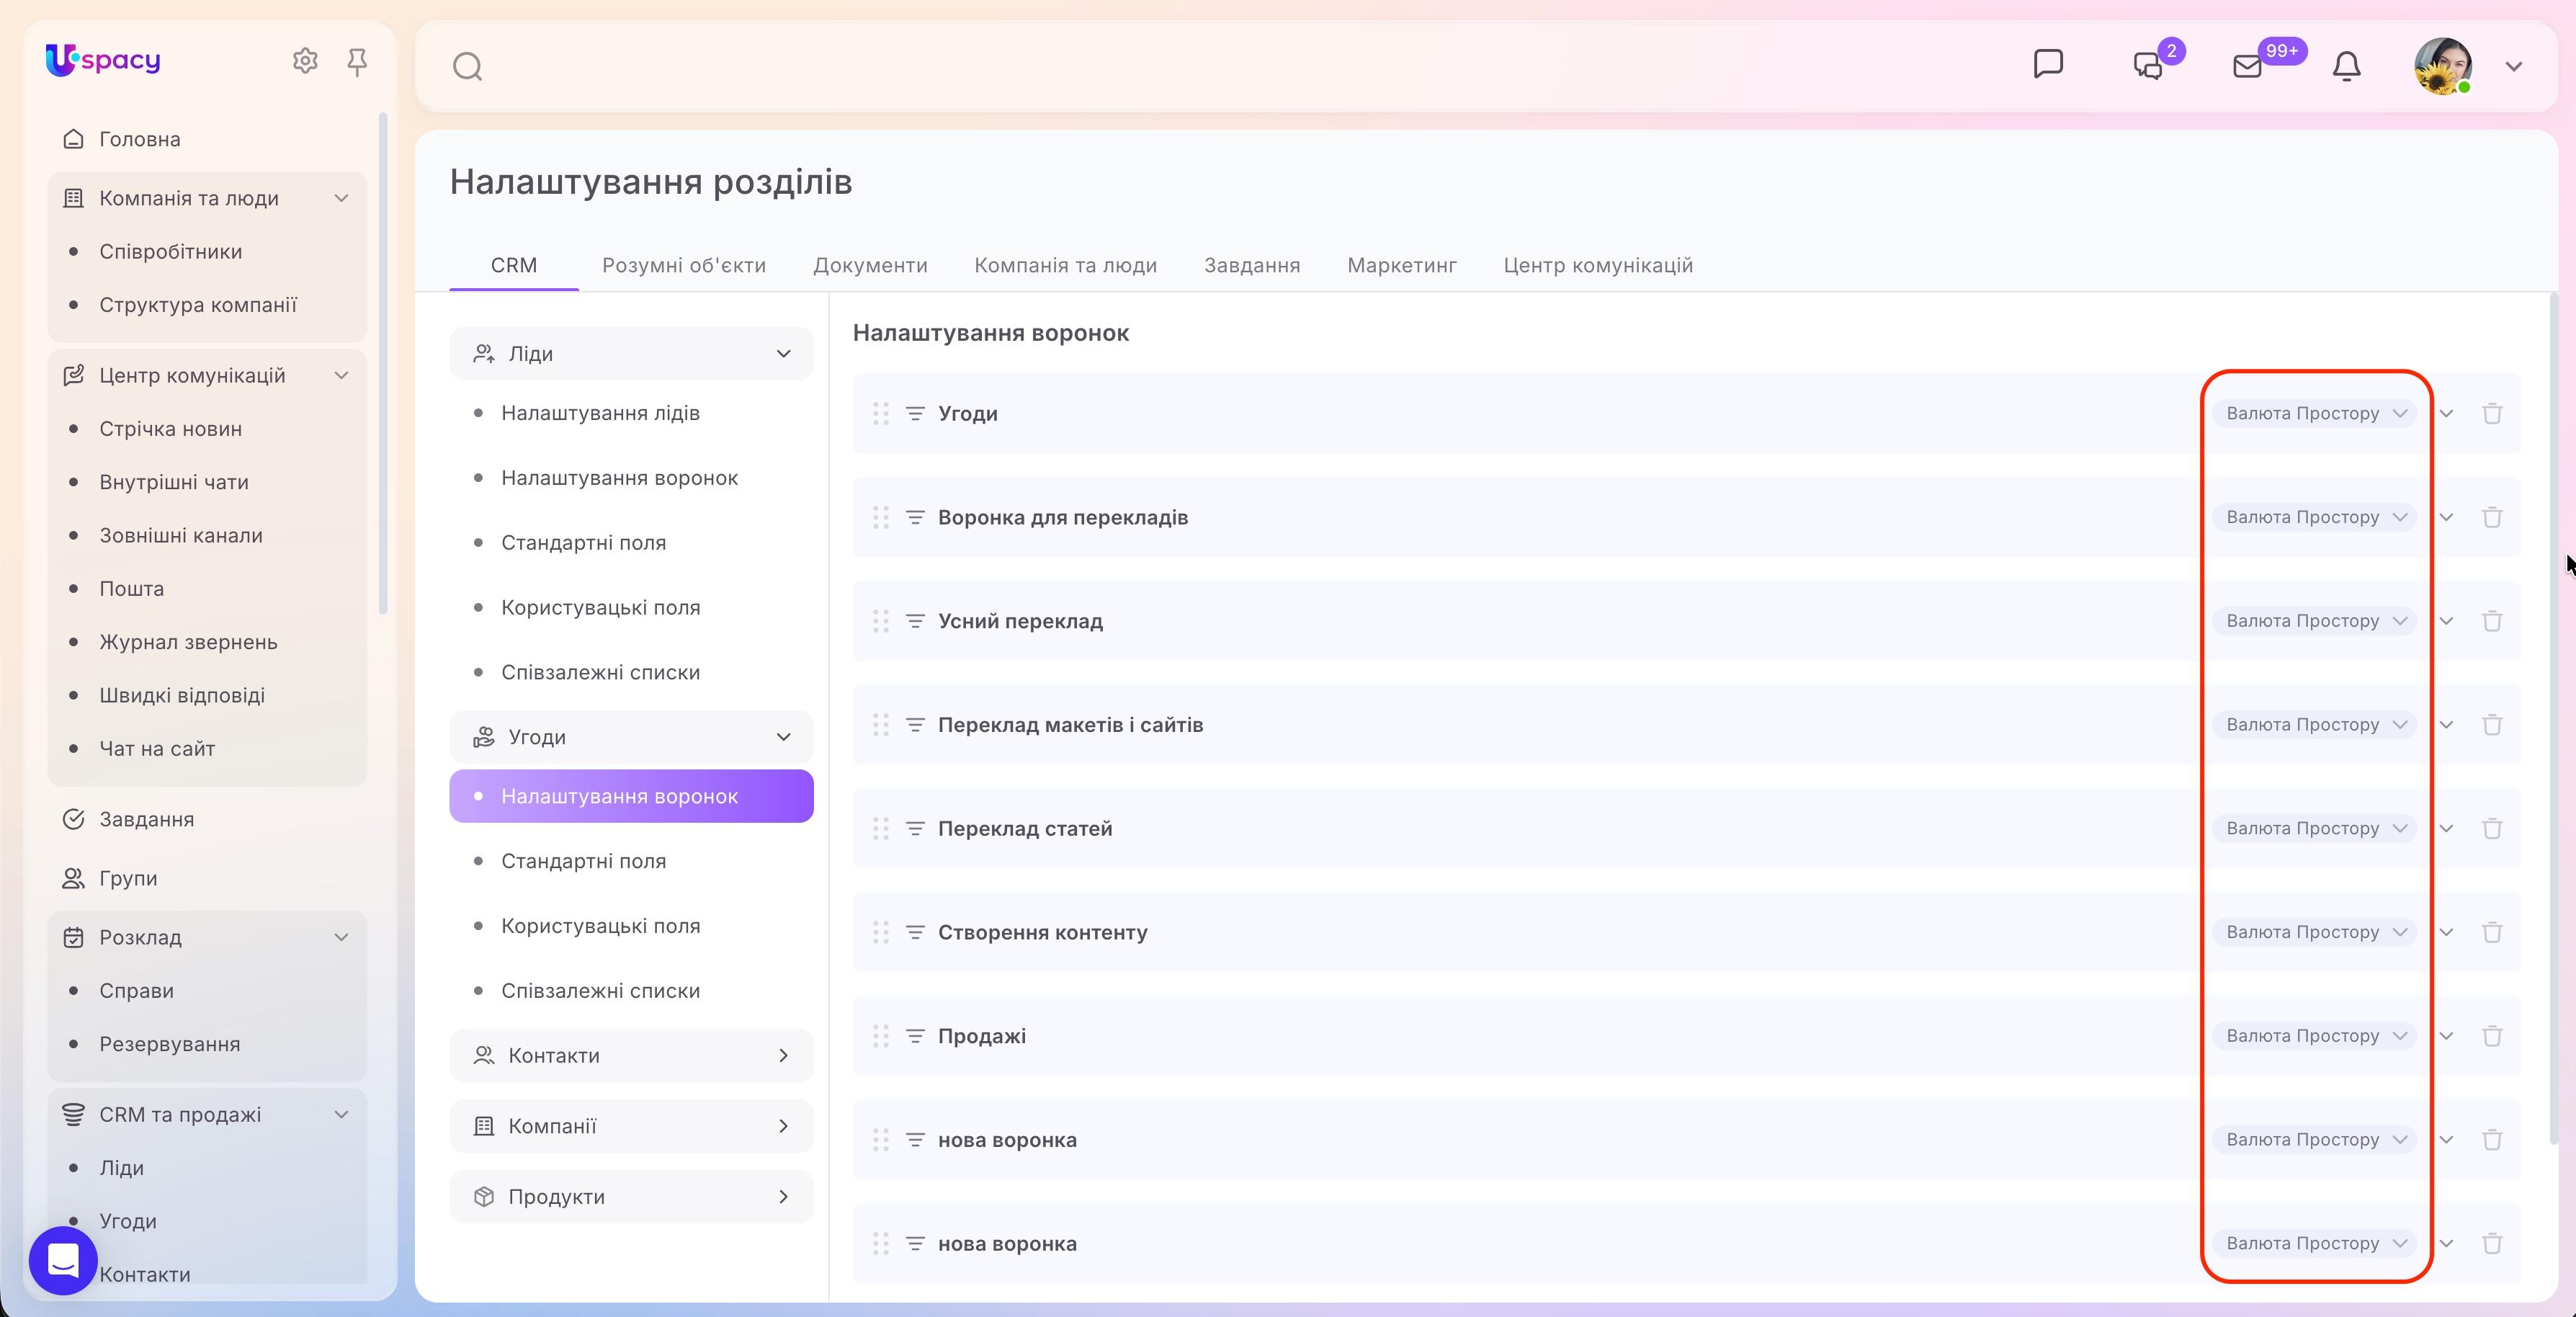
Task: Click trash icon for Переклад статей funnel
Action: (x=2492, y=828)
